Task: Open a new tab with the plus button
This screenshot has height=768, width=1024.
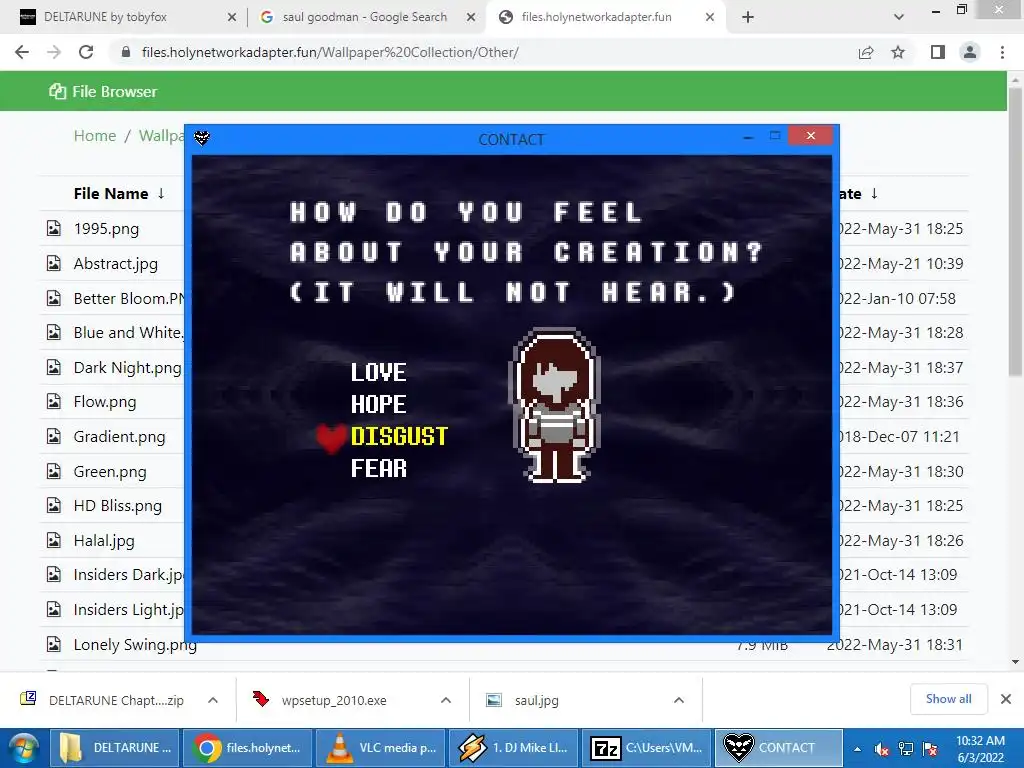Action: tap(748, 17)
